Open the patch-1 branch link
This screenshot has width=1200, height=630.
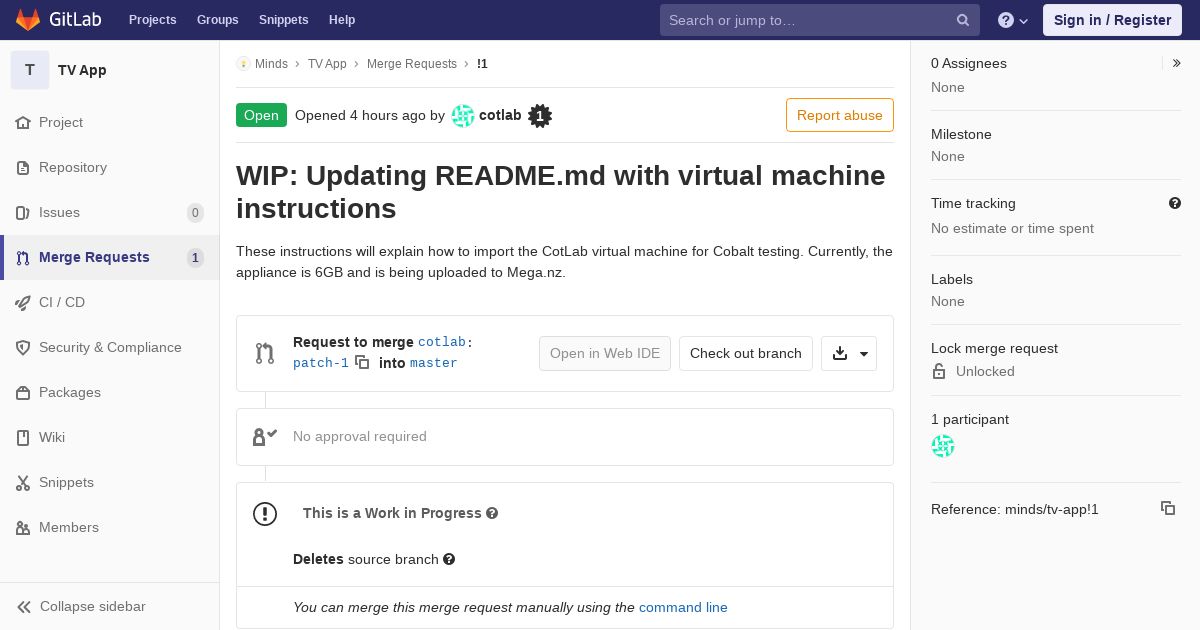[x=321, y=363]
